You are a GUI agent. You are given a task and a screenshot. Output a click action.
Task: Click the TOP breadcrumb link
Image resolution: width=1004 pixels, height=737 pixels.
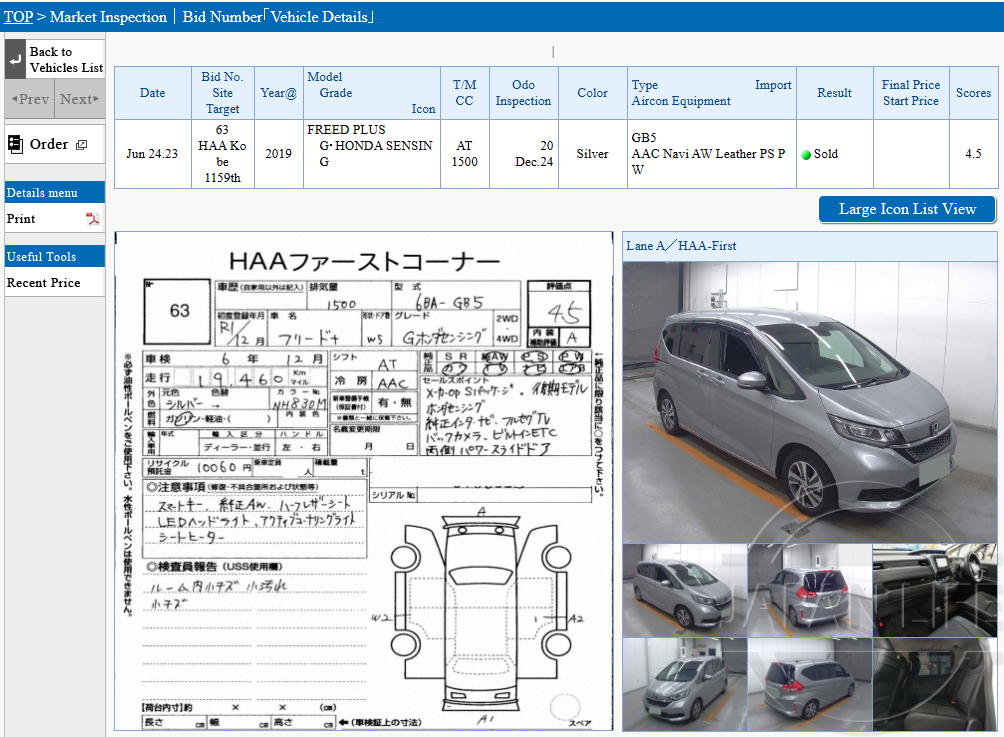click(x=17, y=16)
